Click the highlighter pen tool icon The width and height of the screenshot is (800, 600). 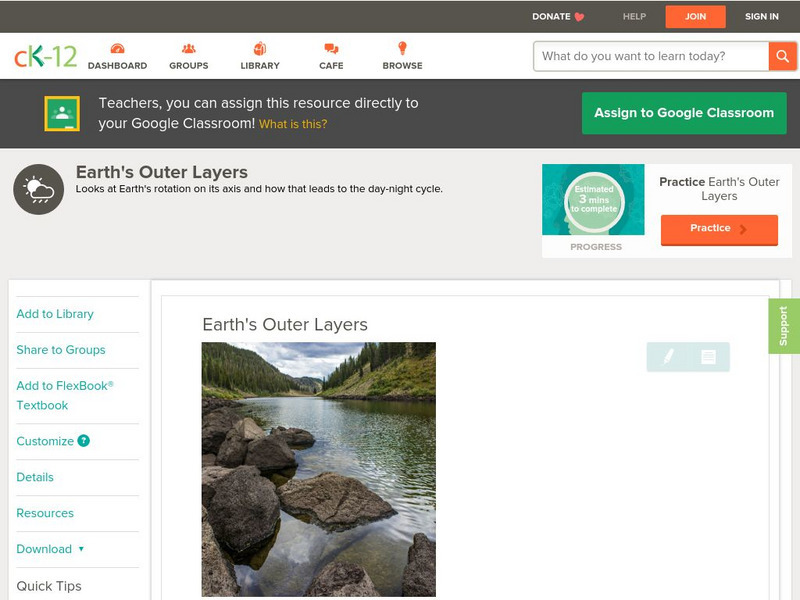click(x=668, y=356)
